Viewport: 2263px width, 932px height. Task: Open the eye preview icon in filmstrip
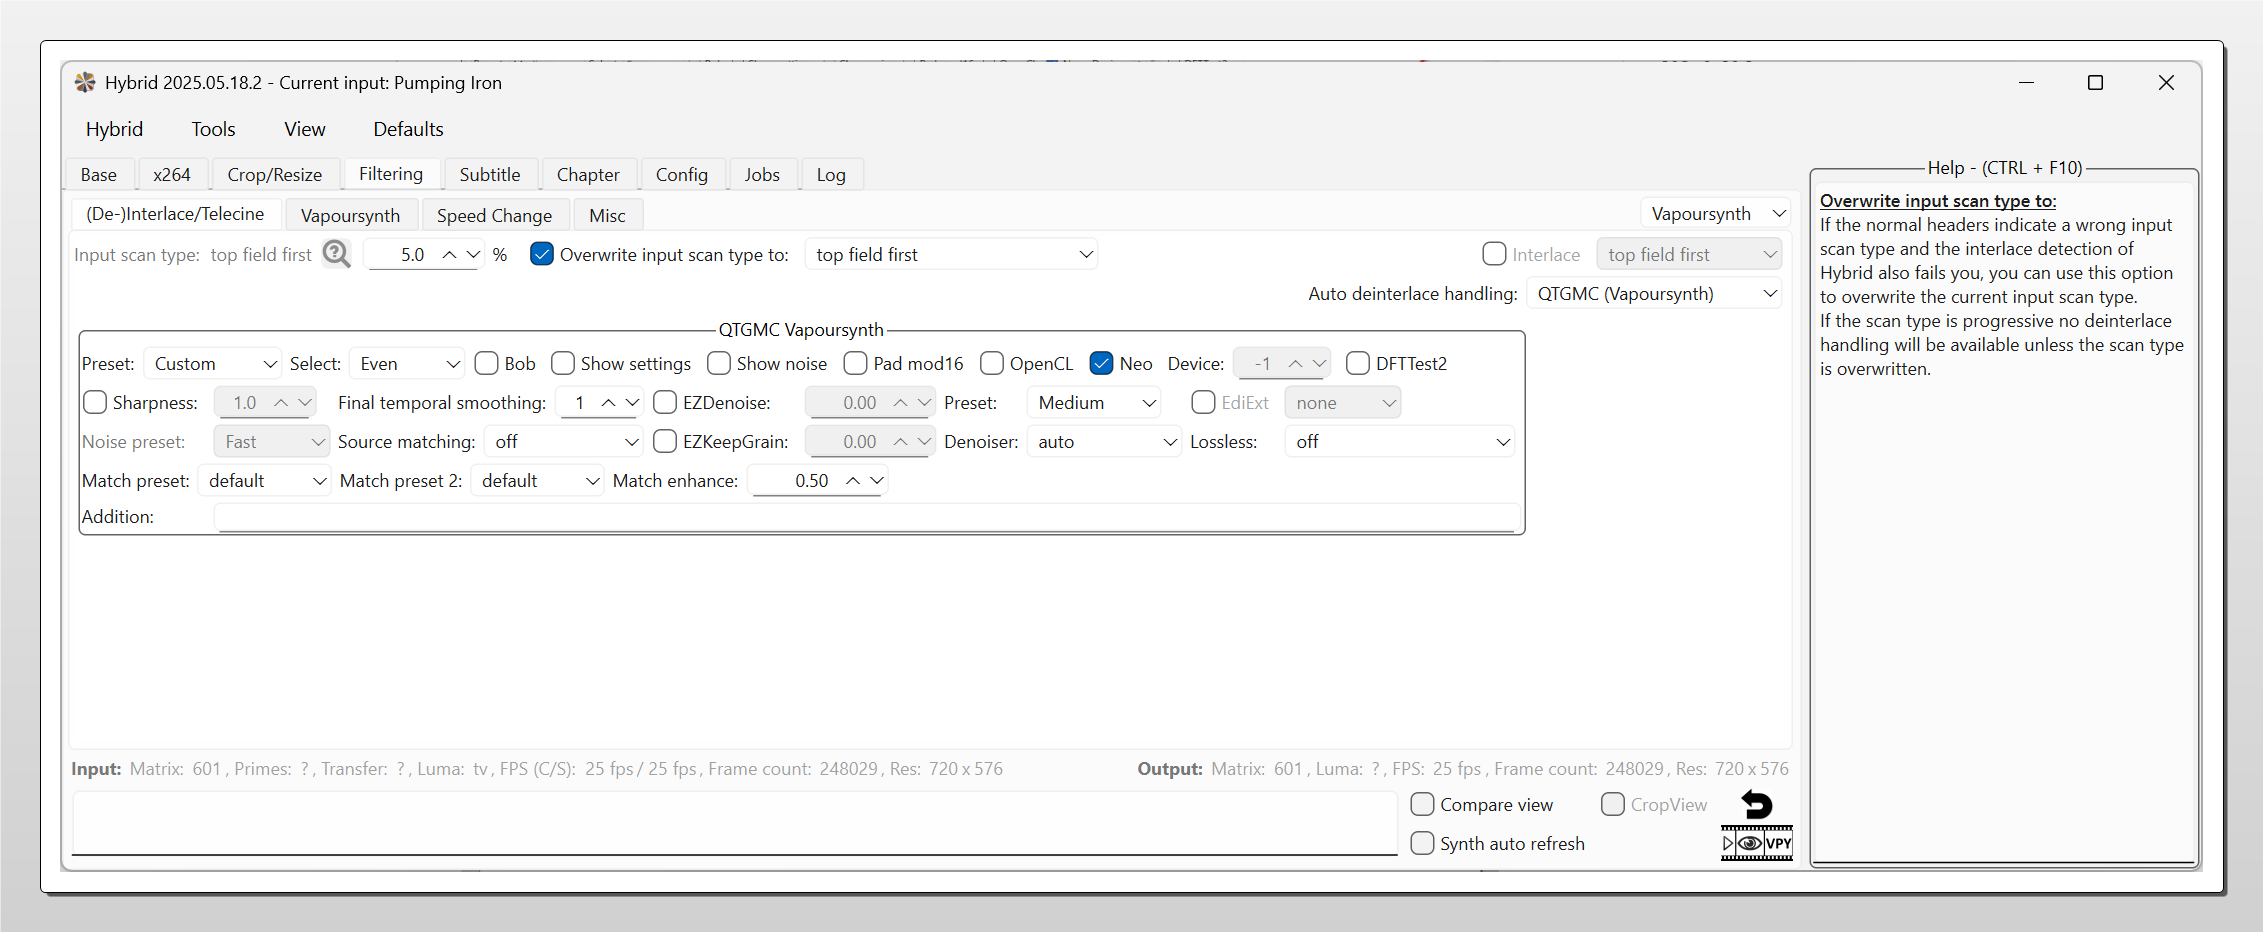1749,843
